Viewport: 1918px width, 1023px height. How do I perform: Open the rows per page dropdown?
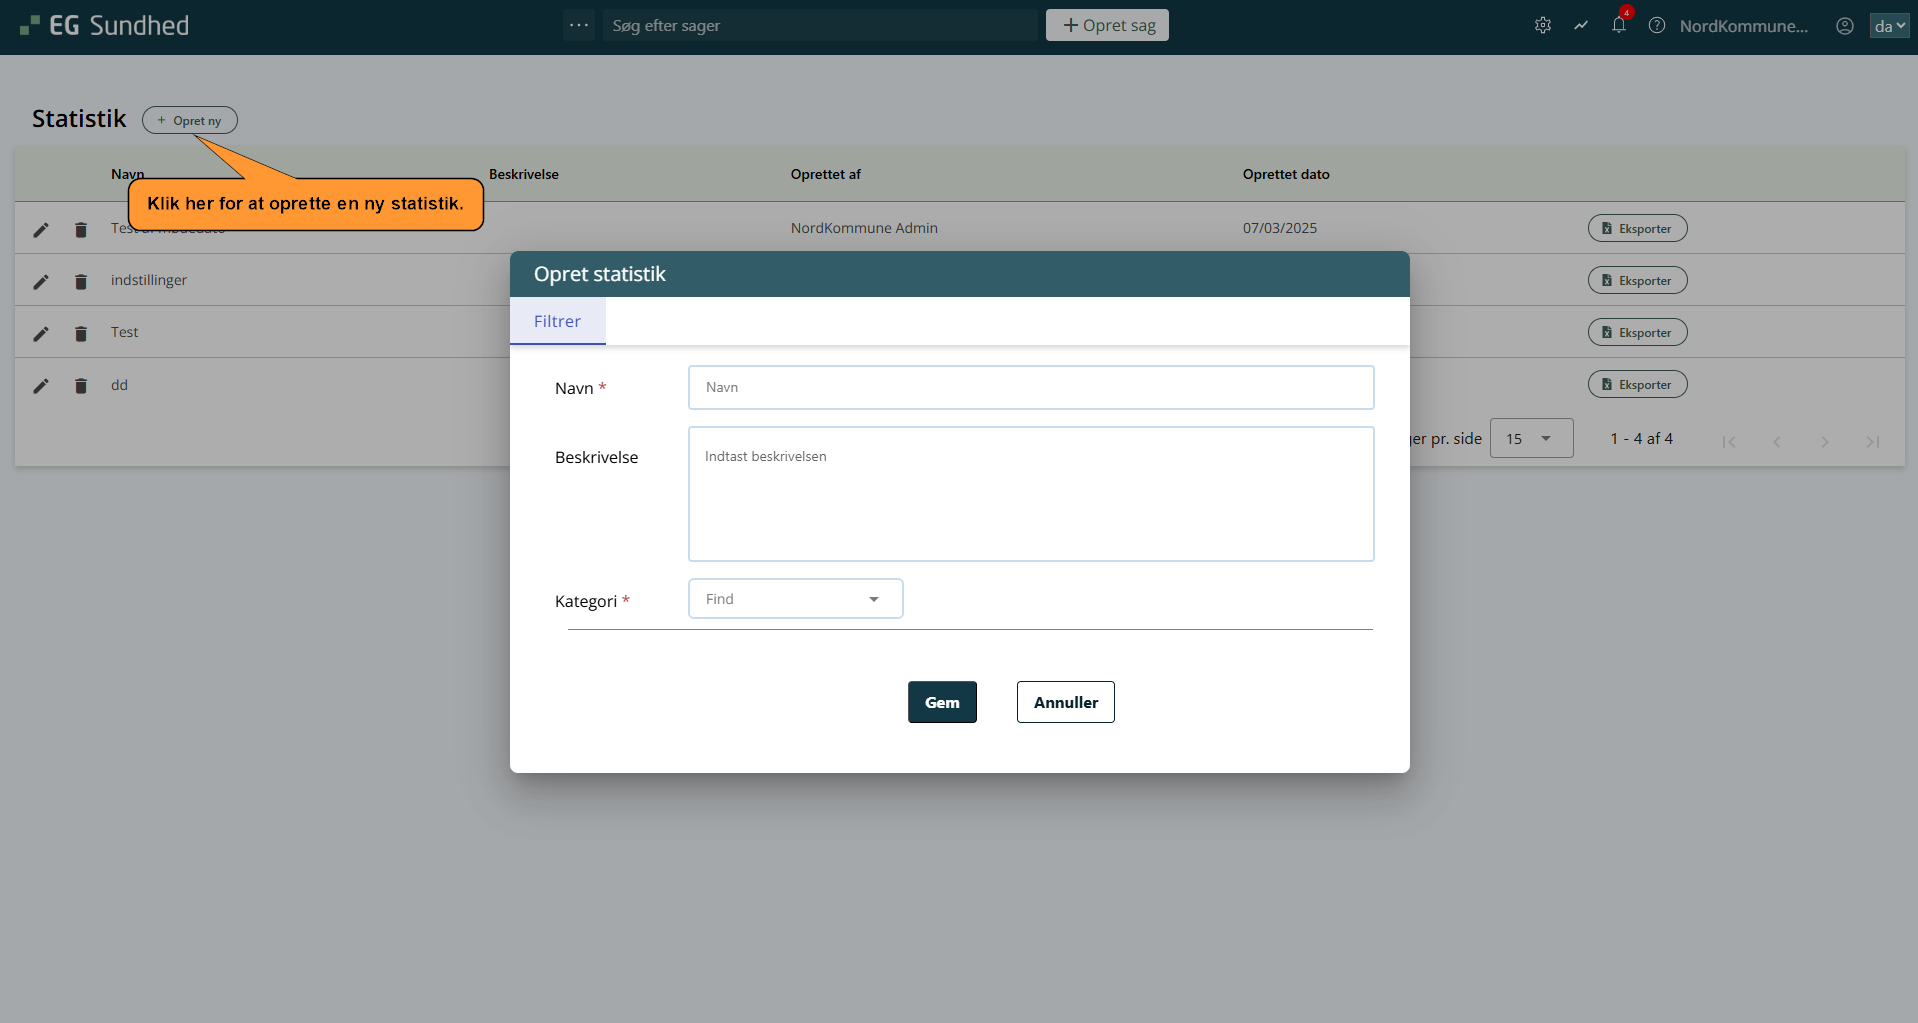point(1530,439)
